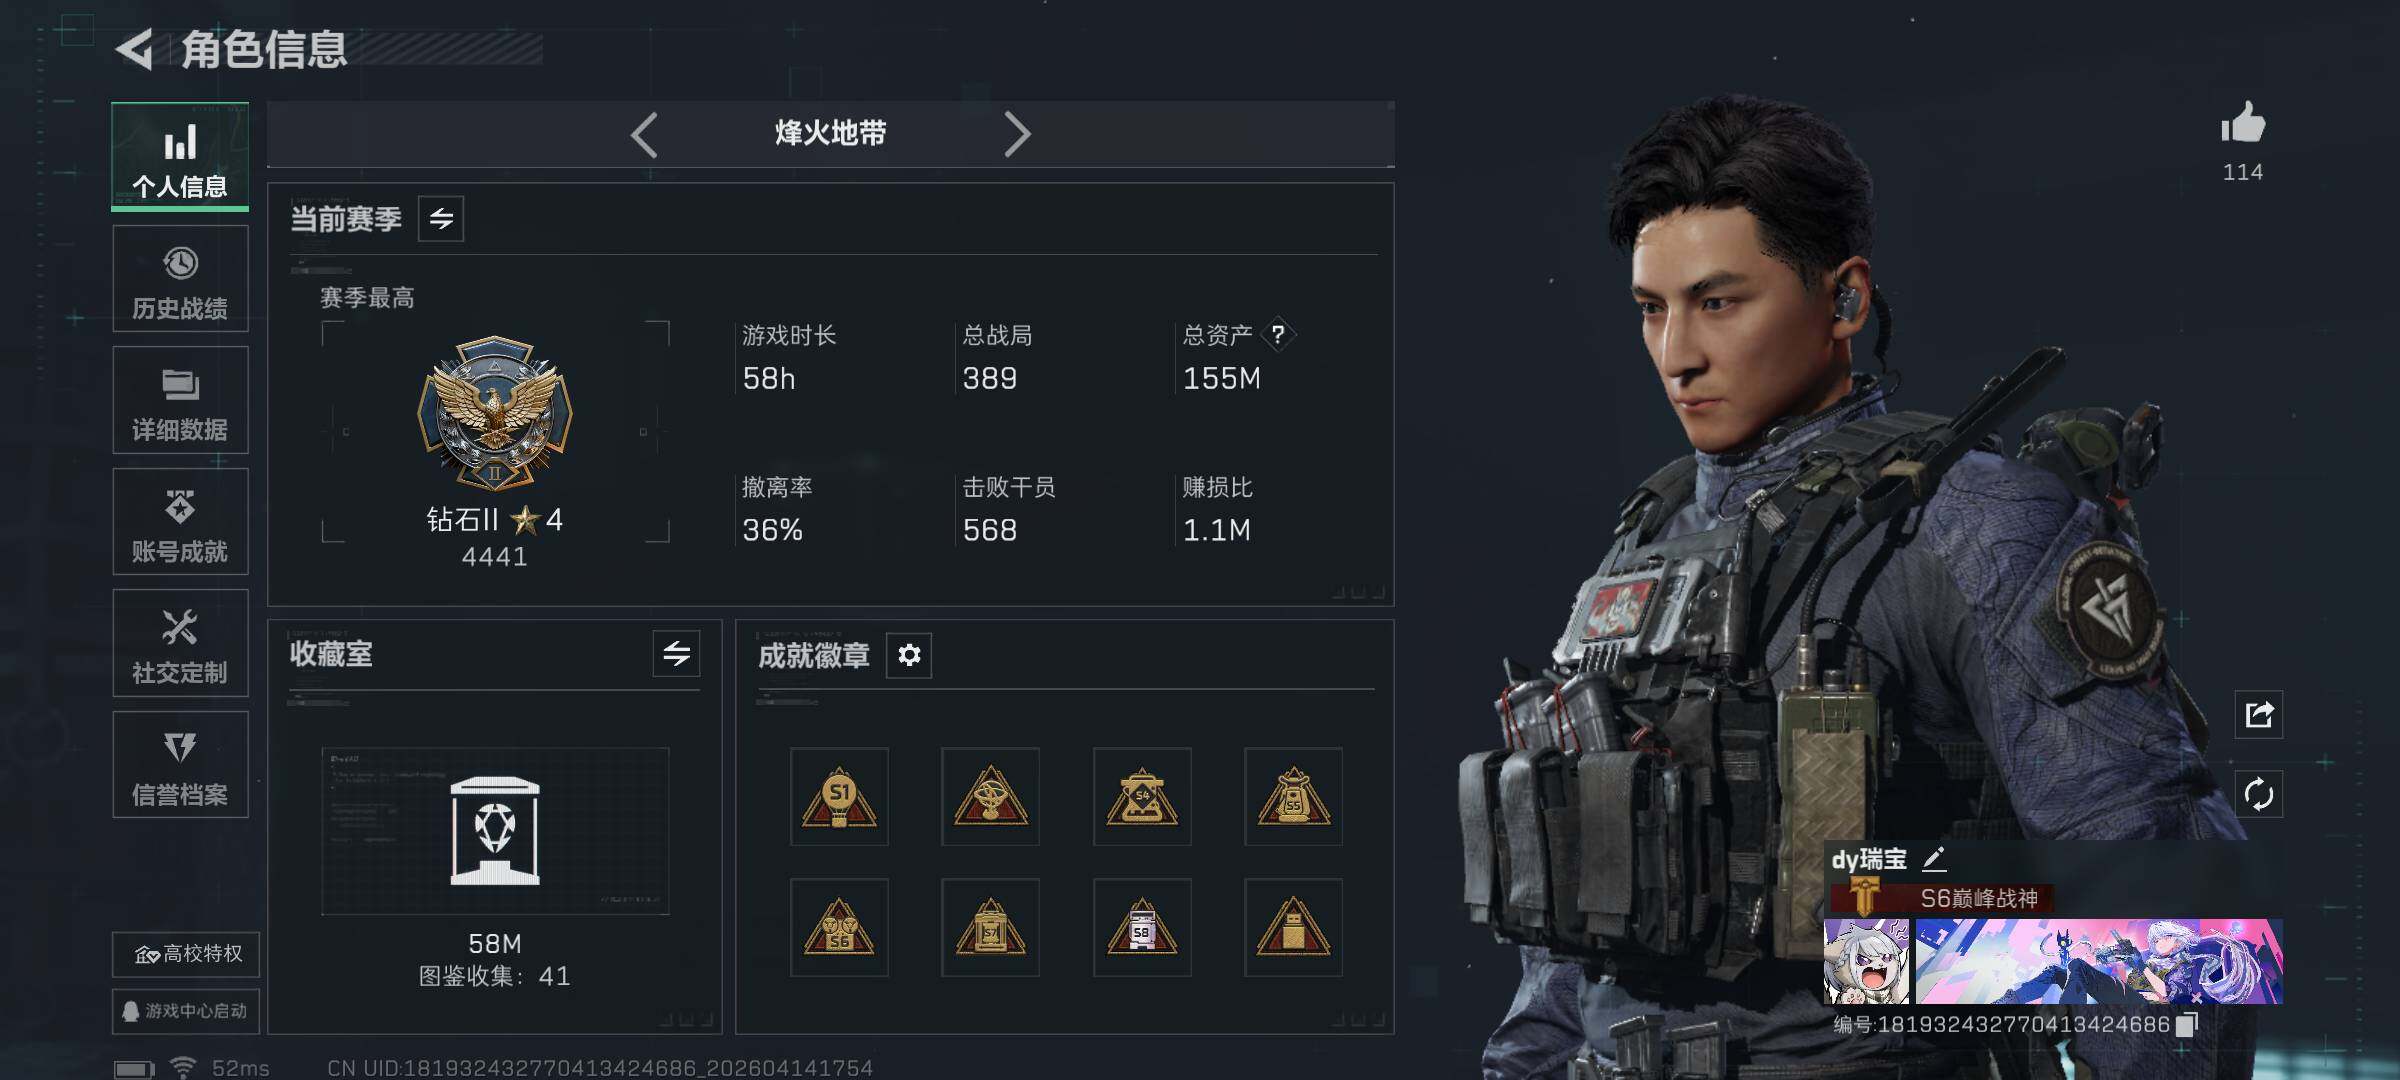
Task: Switch to next mode with right chevron
Action: [x=1016, y=134]
